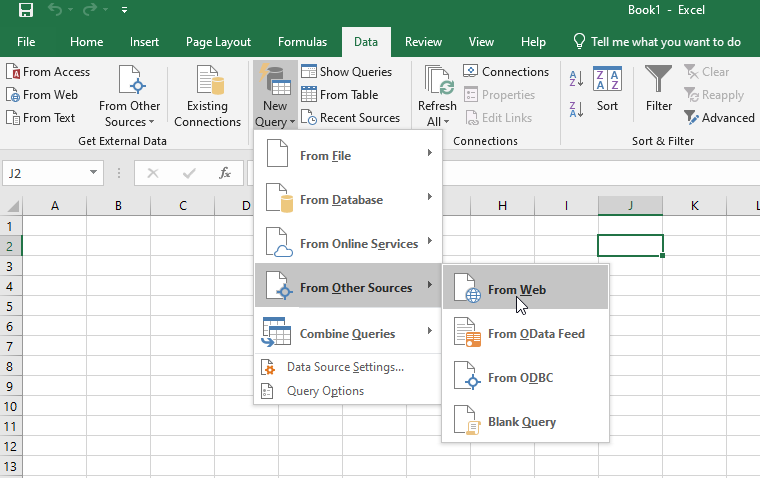Viewport: 760px width, 478px height.
Task: Click the Save icon in title bar
Action: click(26, 10)
